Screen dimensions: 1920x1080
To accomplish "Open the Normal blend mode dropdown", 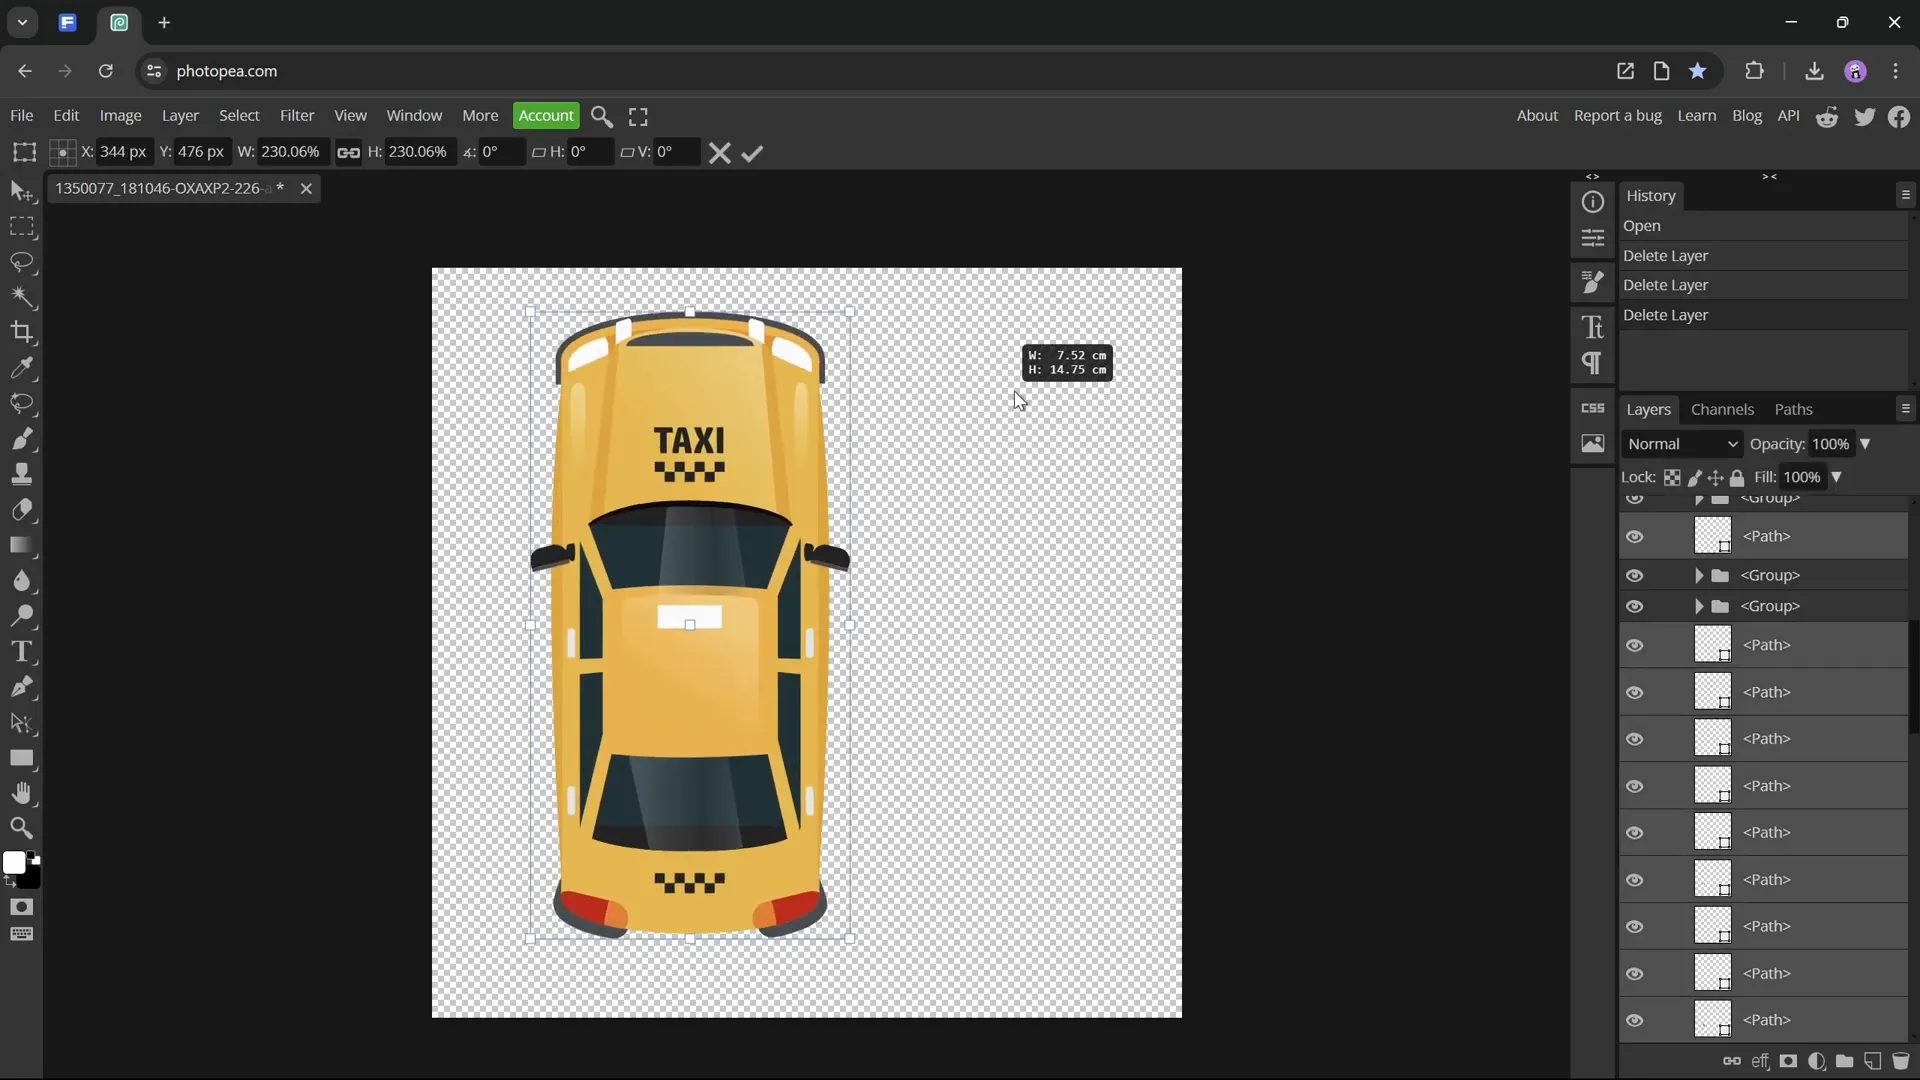I will pyautogui.click(x=1681, y=443).
